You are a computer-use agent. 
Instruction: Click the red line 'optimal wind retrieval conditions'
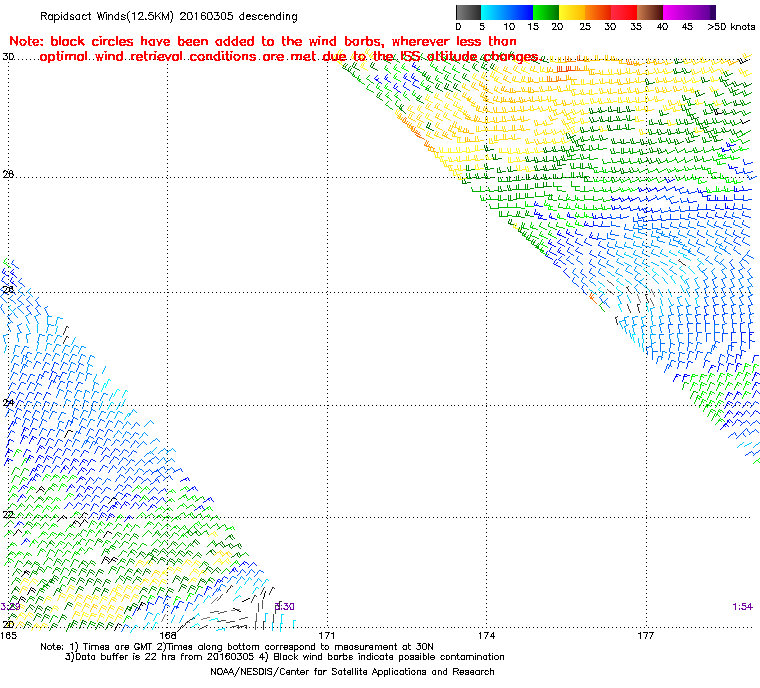289,57
